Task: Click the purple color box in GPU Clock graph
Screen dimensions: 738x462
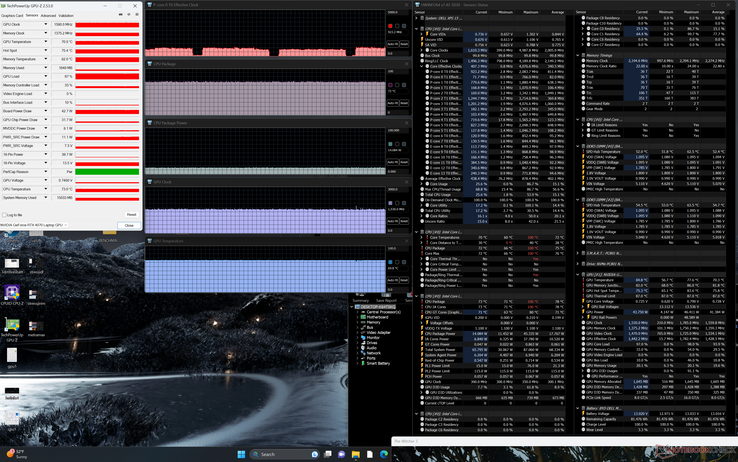Action: tap(390, 203)
